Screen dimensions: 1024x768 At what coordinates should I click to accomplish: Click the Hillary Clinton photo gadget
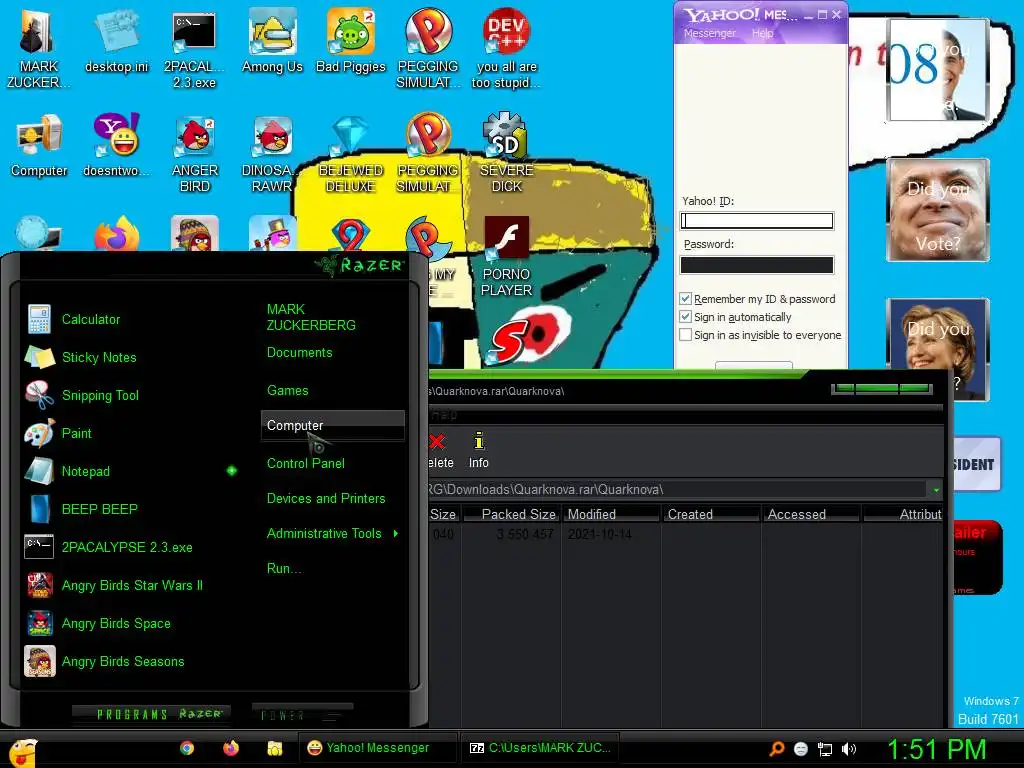click(938, 349)
